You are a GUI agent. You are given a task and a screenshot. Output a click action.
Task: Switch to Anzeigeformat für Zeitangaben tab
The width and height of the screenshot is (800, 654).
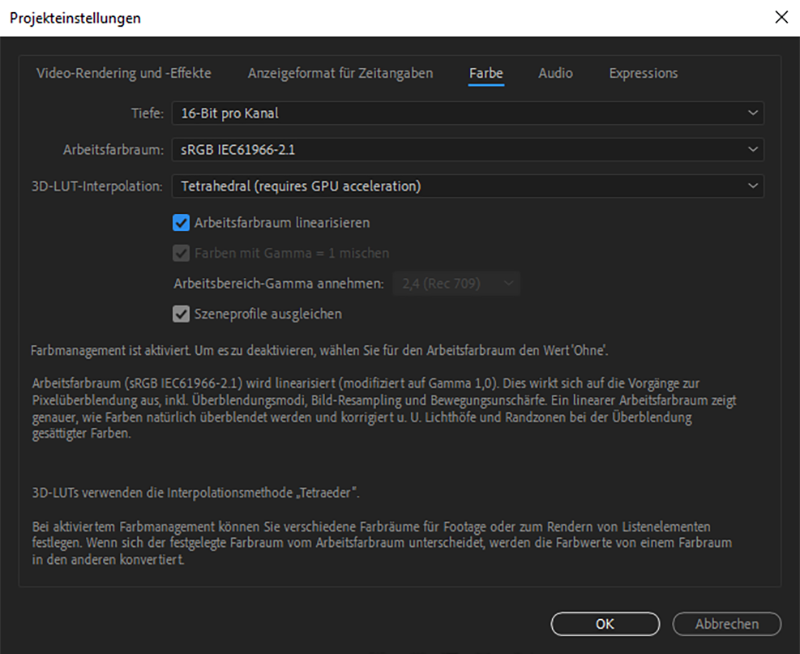pos(340,73)
